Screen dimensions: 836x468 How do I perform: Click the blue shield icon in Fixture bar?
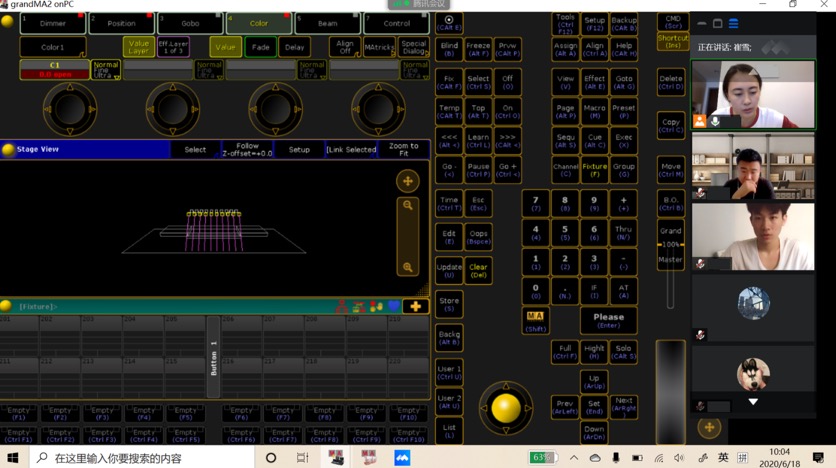[394, 306]
